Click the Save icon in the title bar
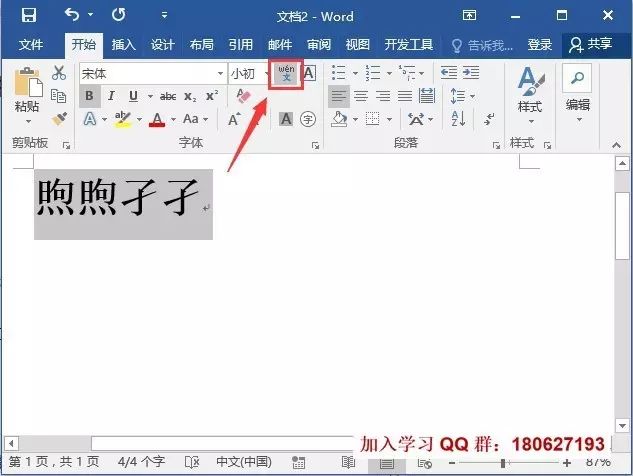Image resolution: width=633 pixels, height=476 pixels. coord(28,16)
